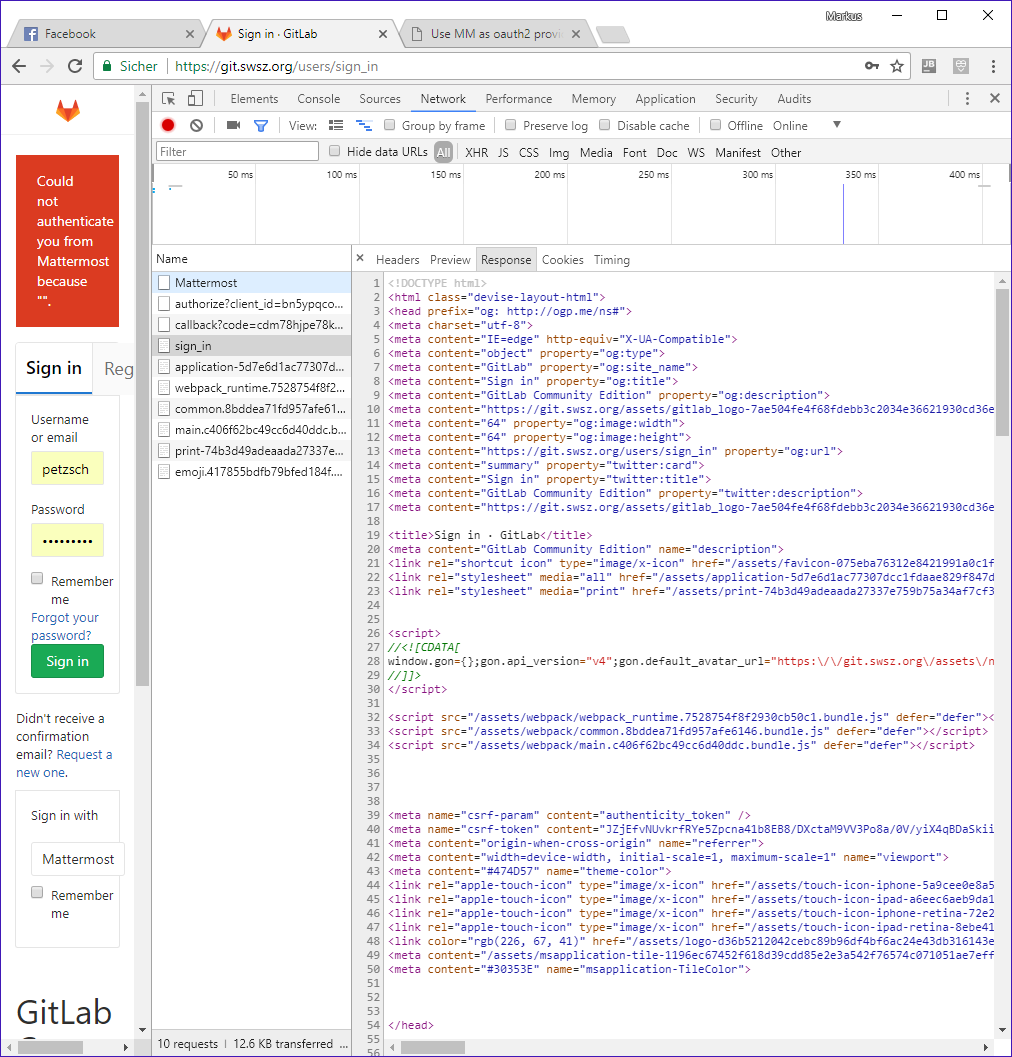
Task: Bookmark this page with the star icon
Action: pyautogui.click(x=897, y=66)
